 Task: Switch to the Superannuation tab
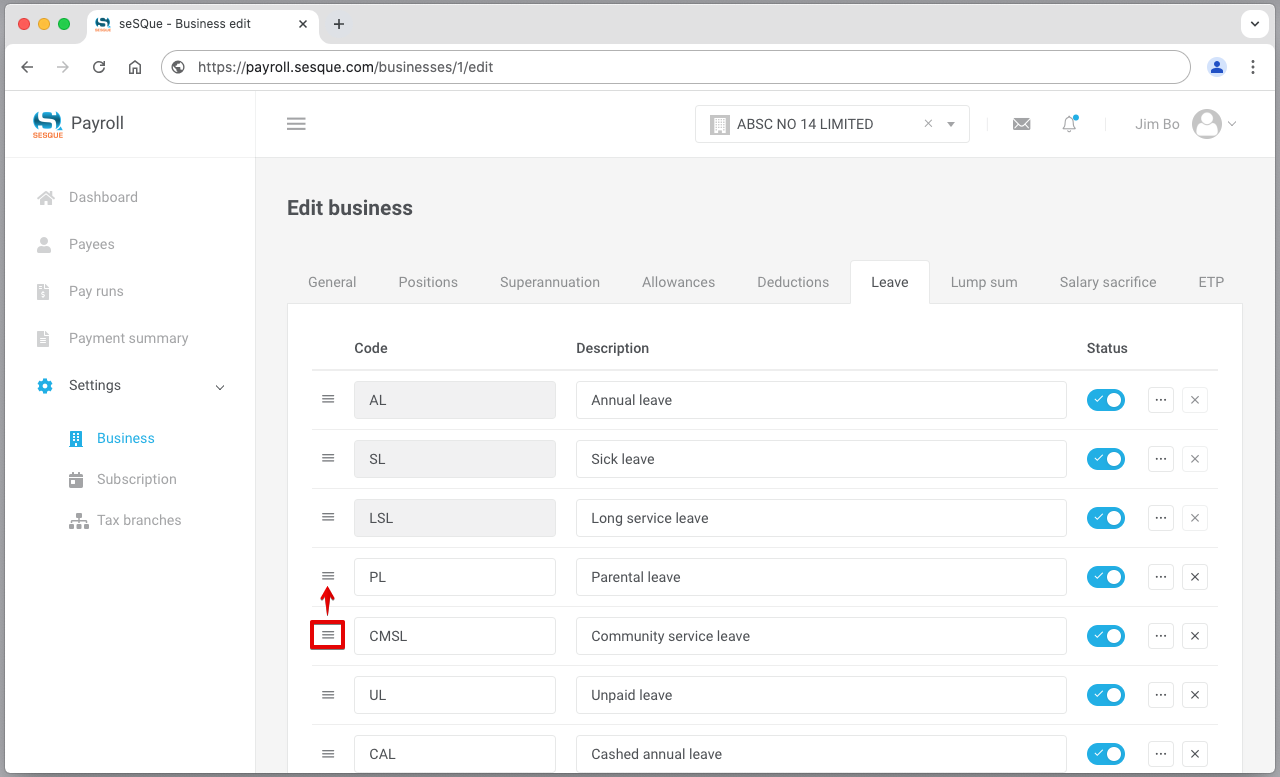[549, 282]
